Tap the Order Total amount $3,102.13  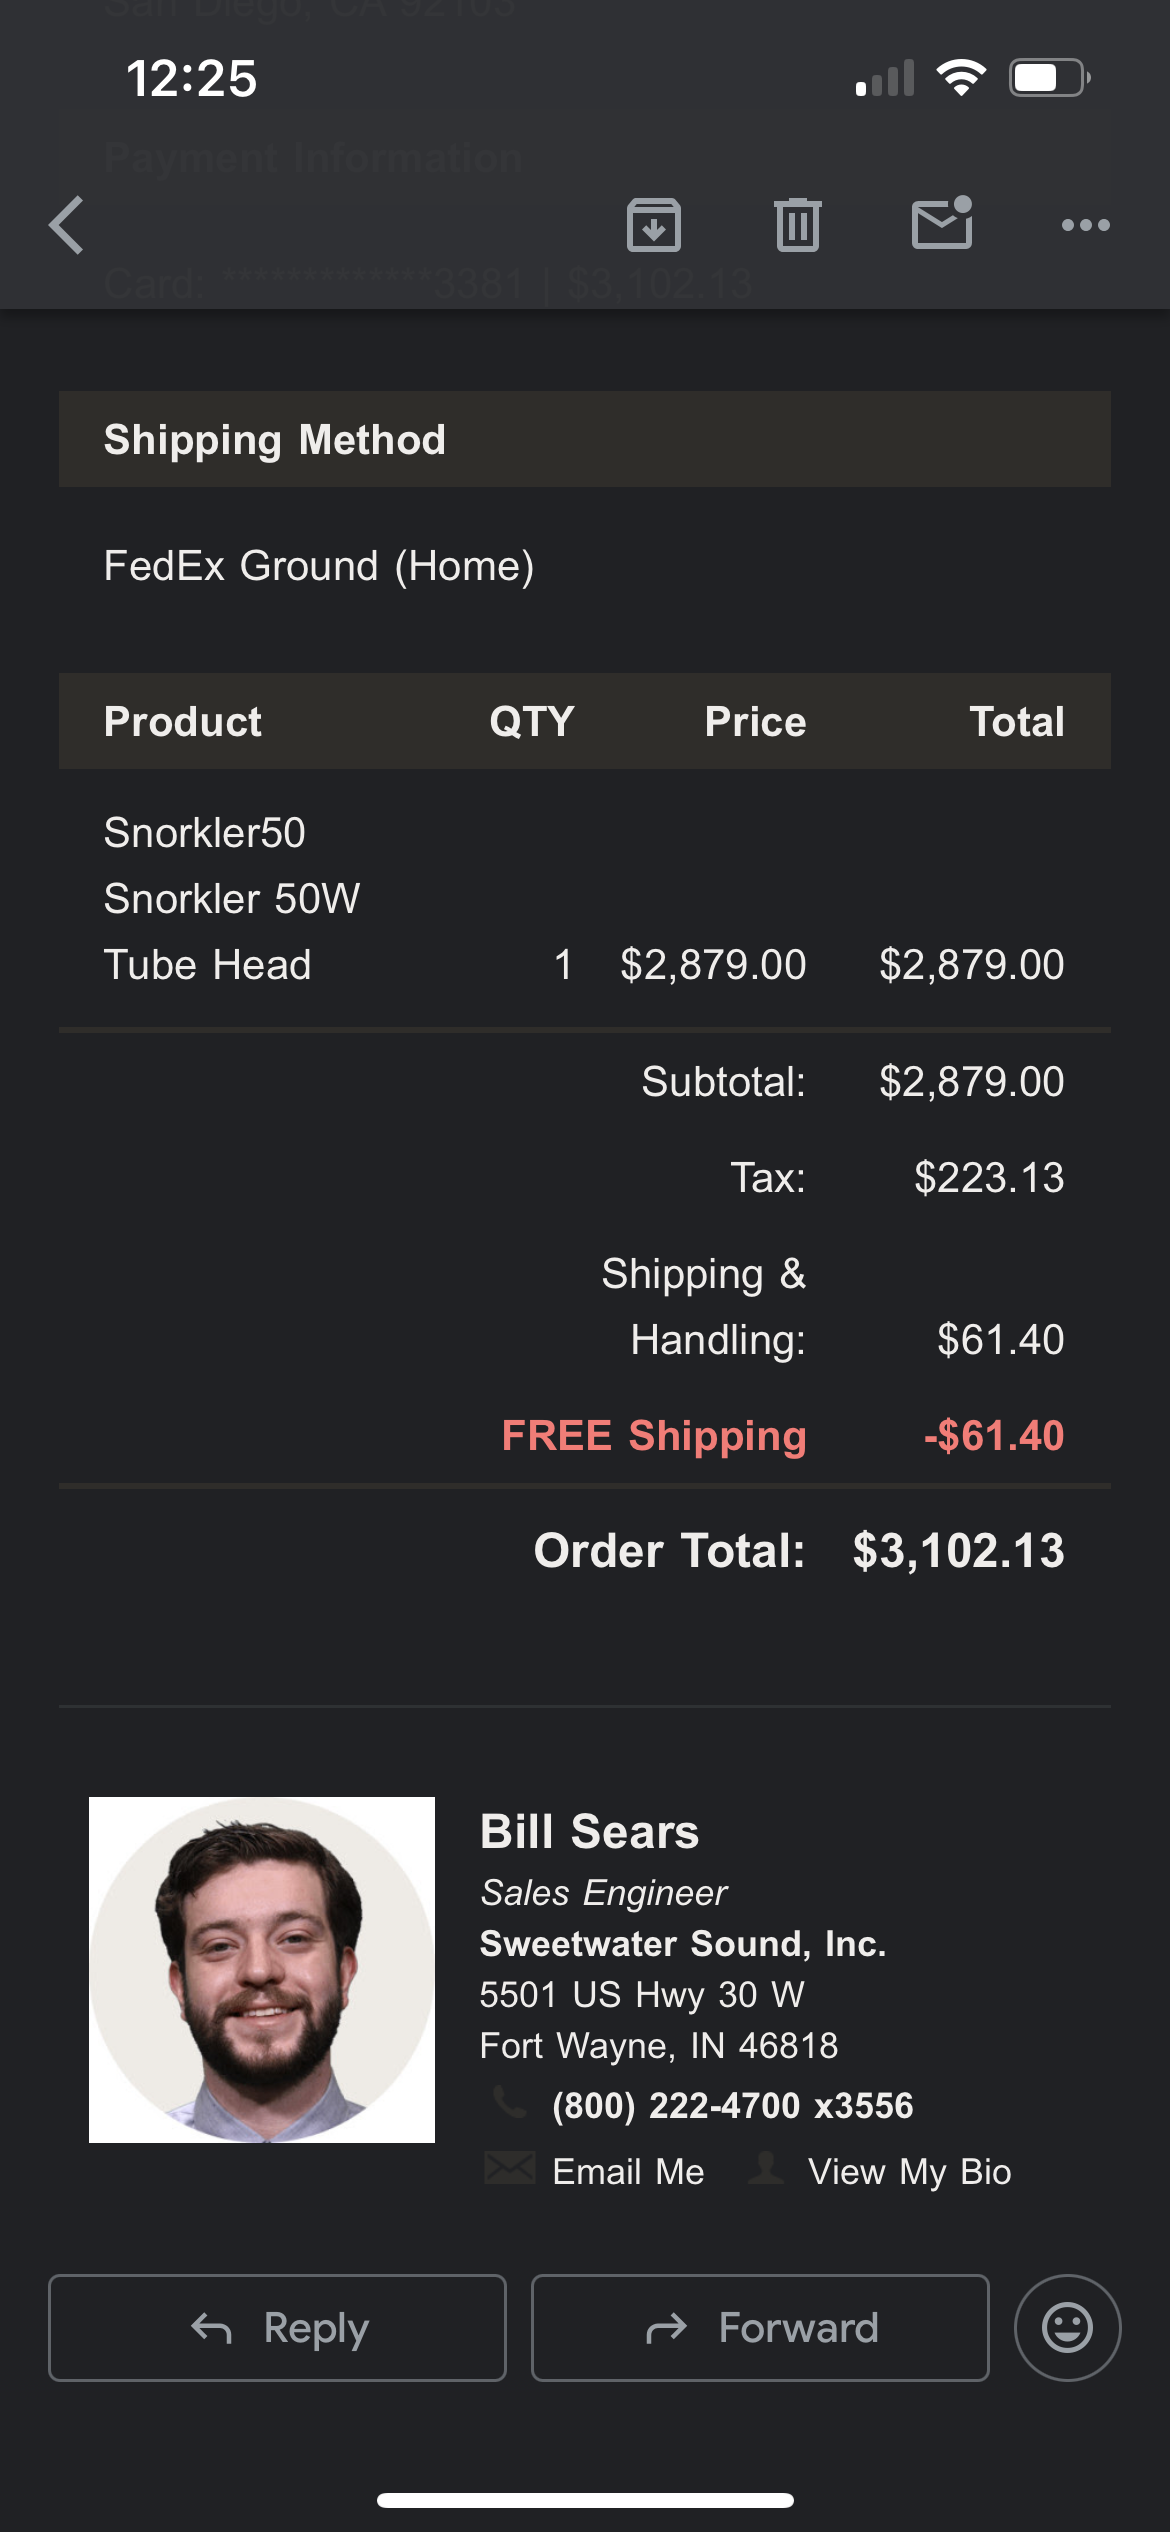tap(958, 1551)
